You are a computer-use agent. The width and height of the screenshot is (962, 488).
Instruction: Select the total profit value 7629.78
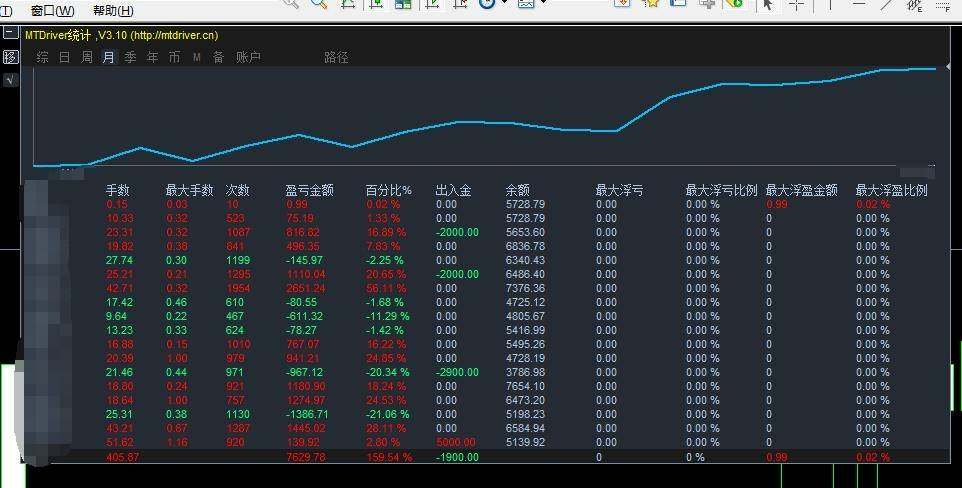pos(306,457)
